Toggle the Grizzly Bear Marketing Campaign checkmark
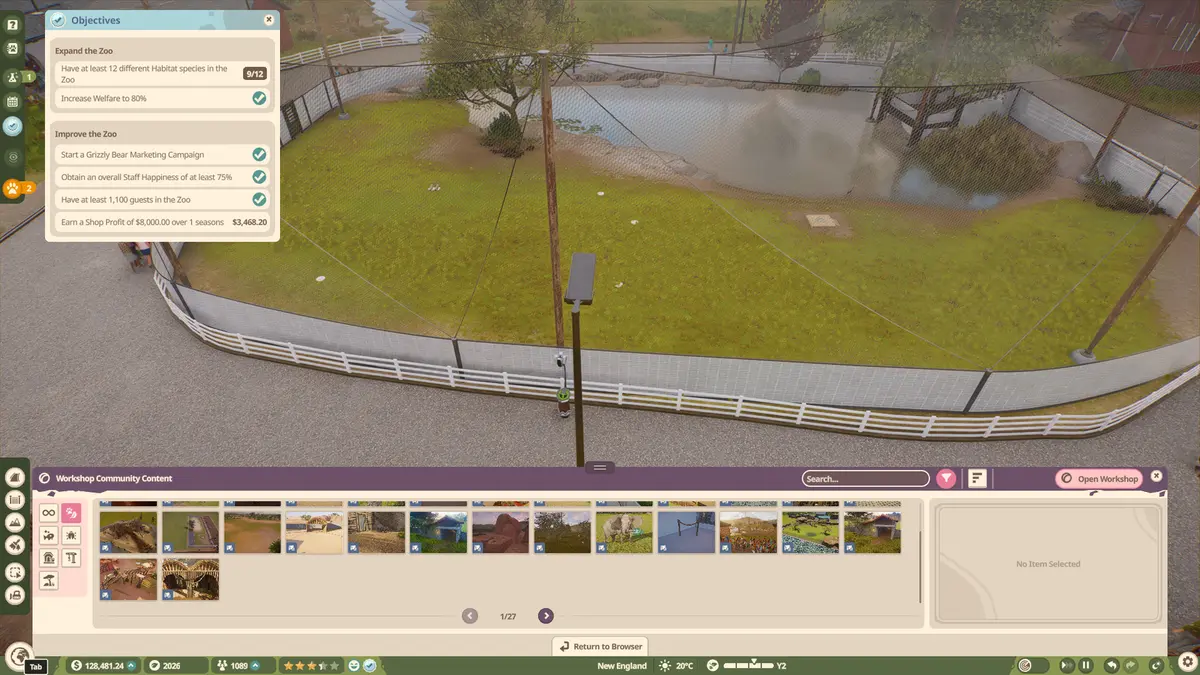 pyautogui.click(x=259, y=154)
